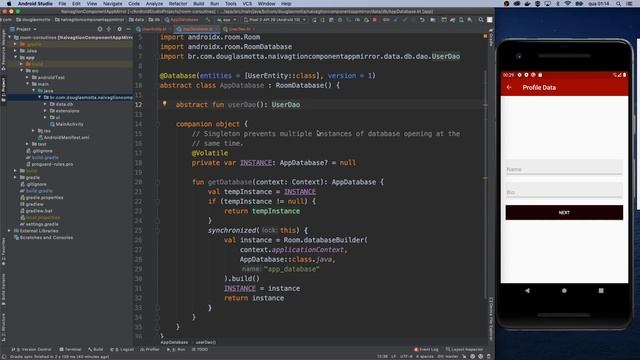Screen dimensions: 640x360
Task: Click the red Stop button in toolbar
Action: point(374,20)
